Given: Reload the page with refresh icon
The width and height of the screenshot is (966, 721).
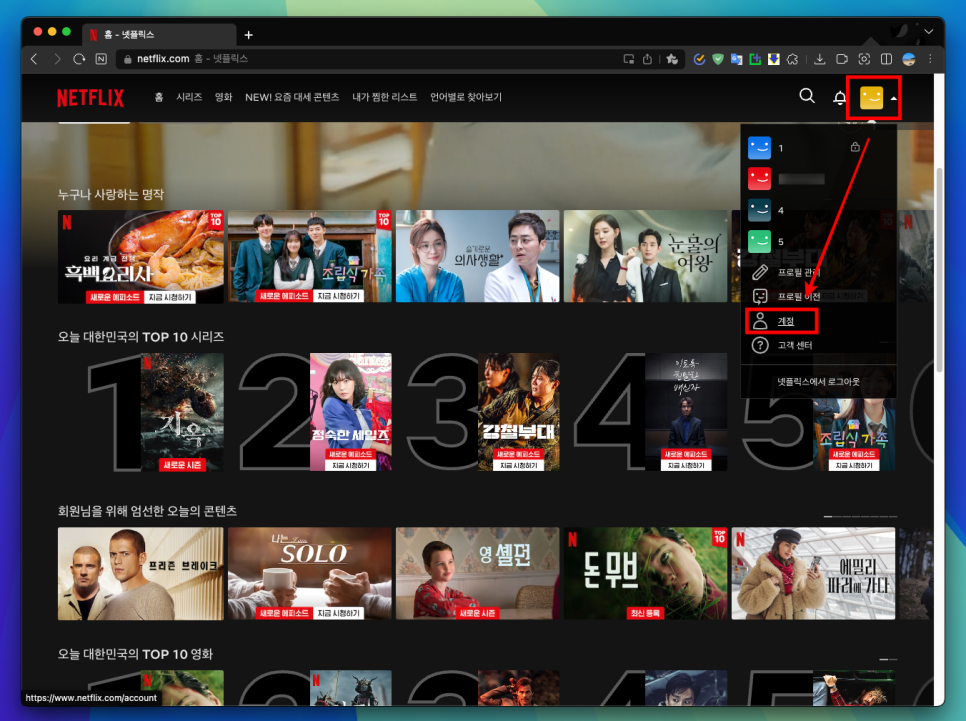Looking at the screenshot, I should [79, 59].
